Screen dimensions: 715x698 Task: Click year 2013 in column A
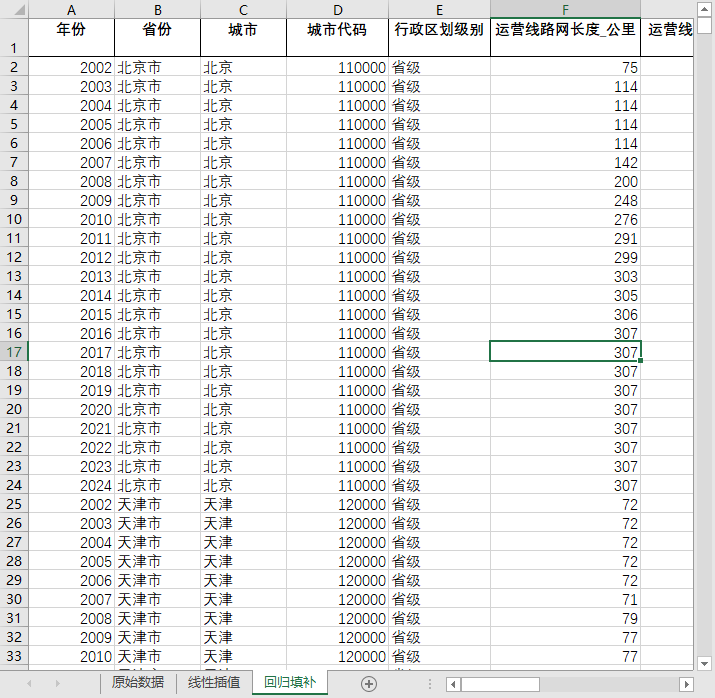71,276
